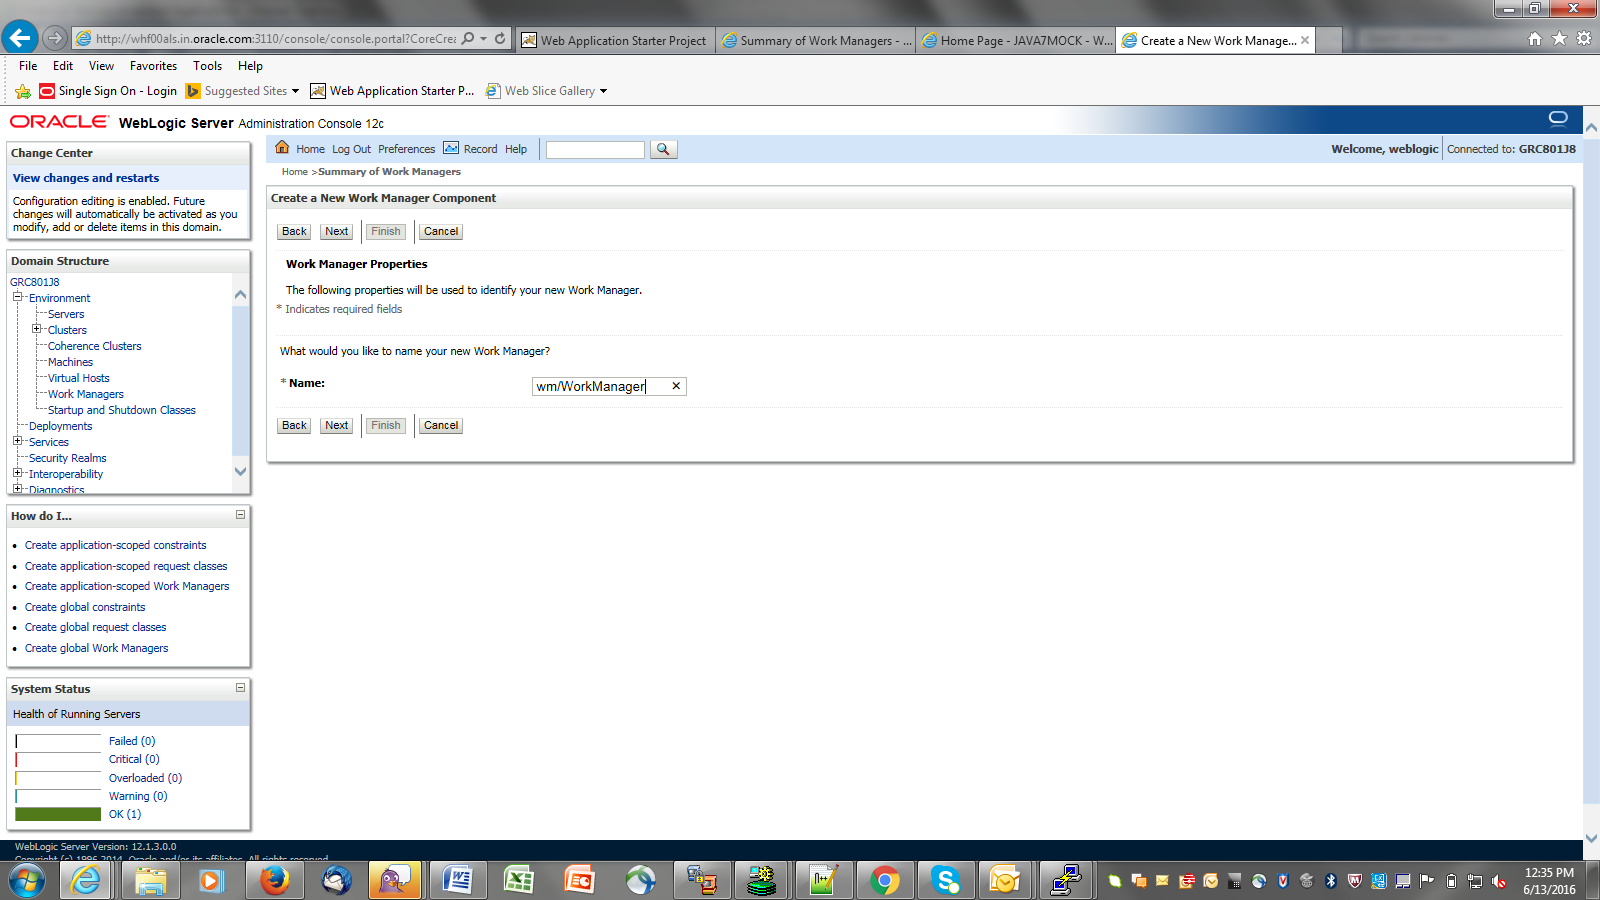Open the address bar dropdown arrow
This screenshot has height=900, width=1600.
coord(484,39)
